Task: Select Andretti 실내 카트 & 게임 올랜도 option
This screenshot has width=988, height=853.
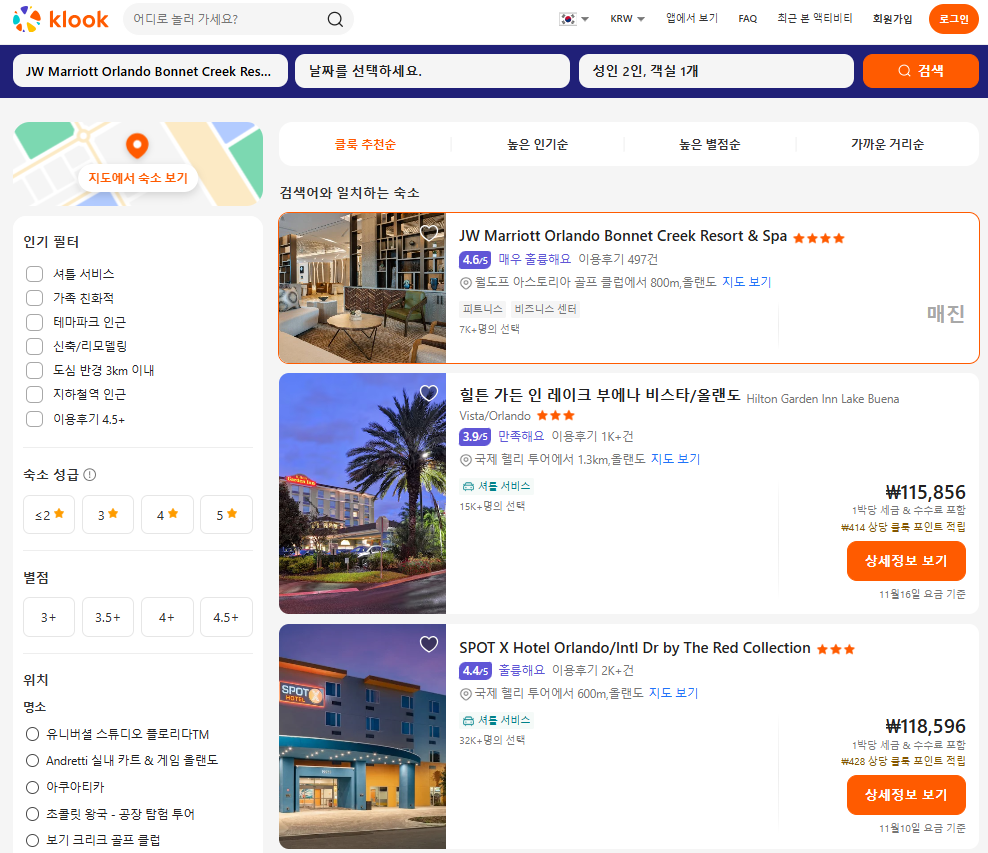Action: tap(32, 760)
